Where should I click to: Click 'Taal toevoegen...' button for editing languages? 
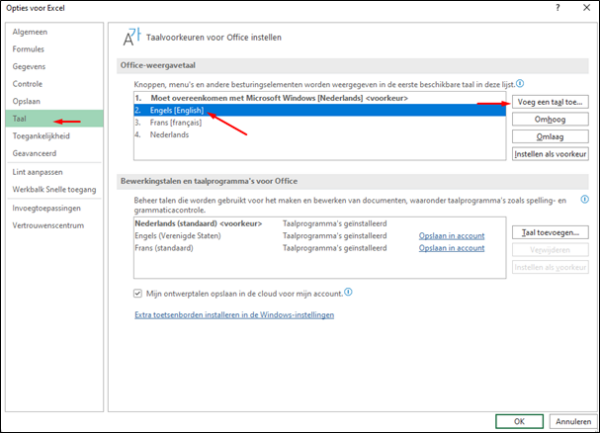pos(550,232)
